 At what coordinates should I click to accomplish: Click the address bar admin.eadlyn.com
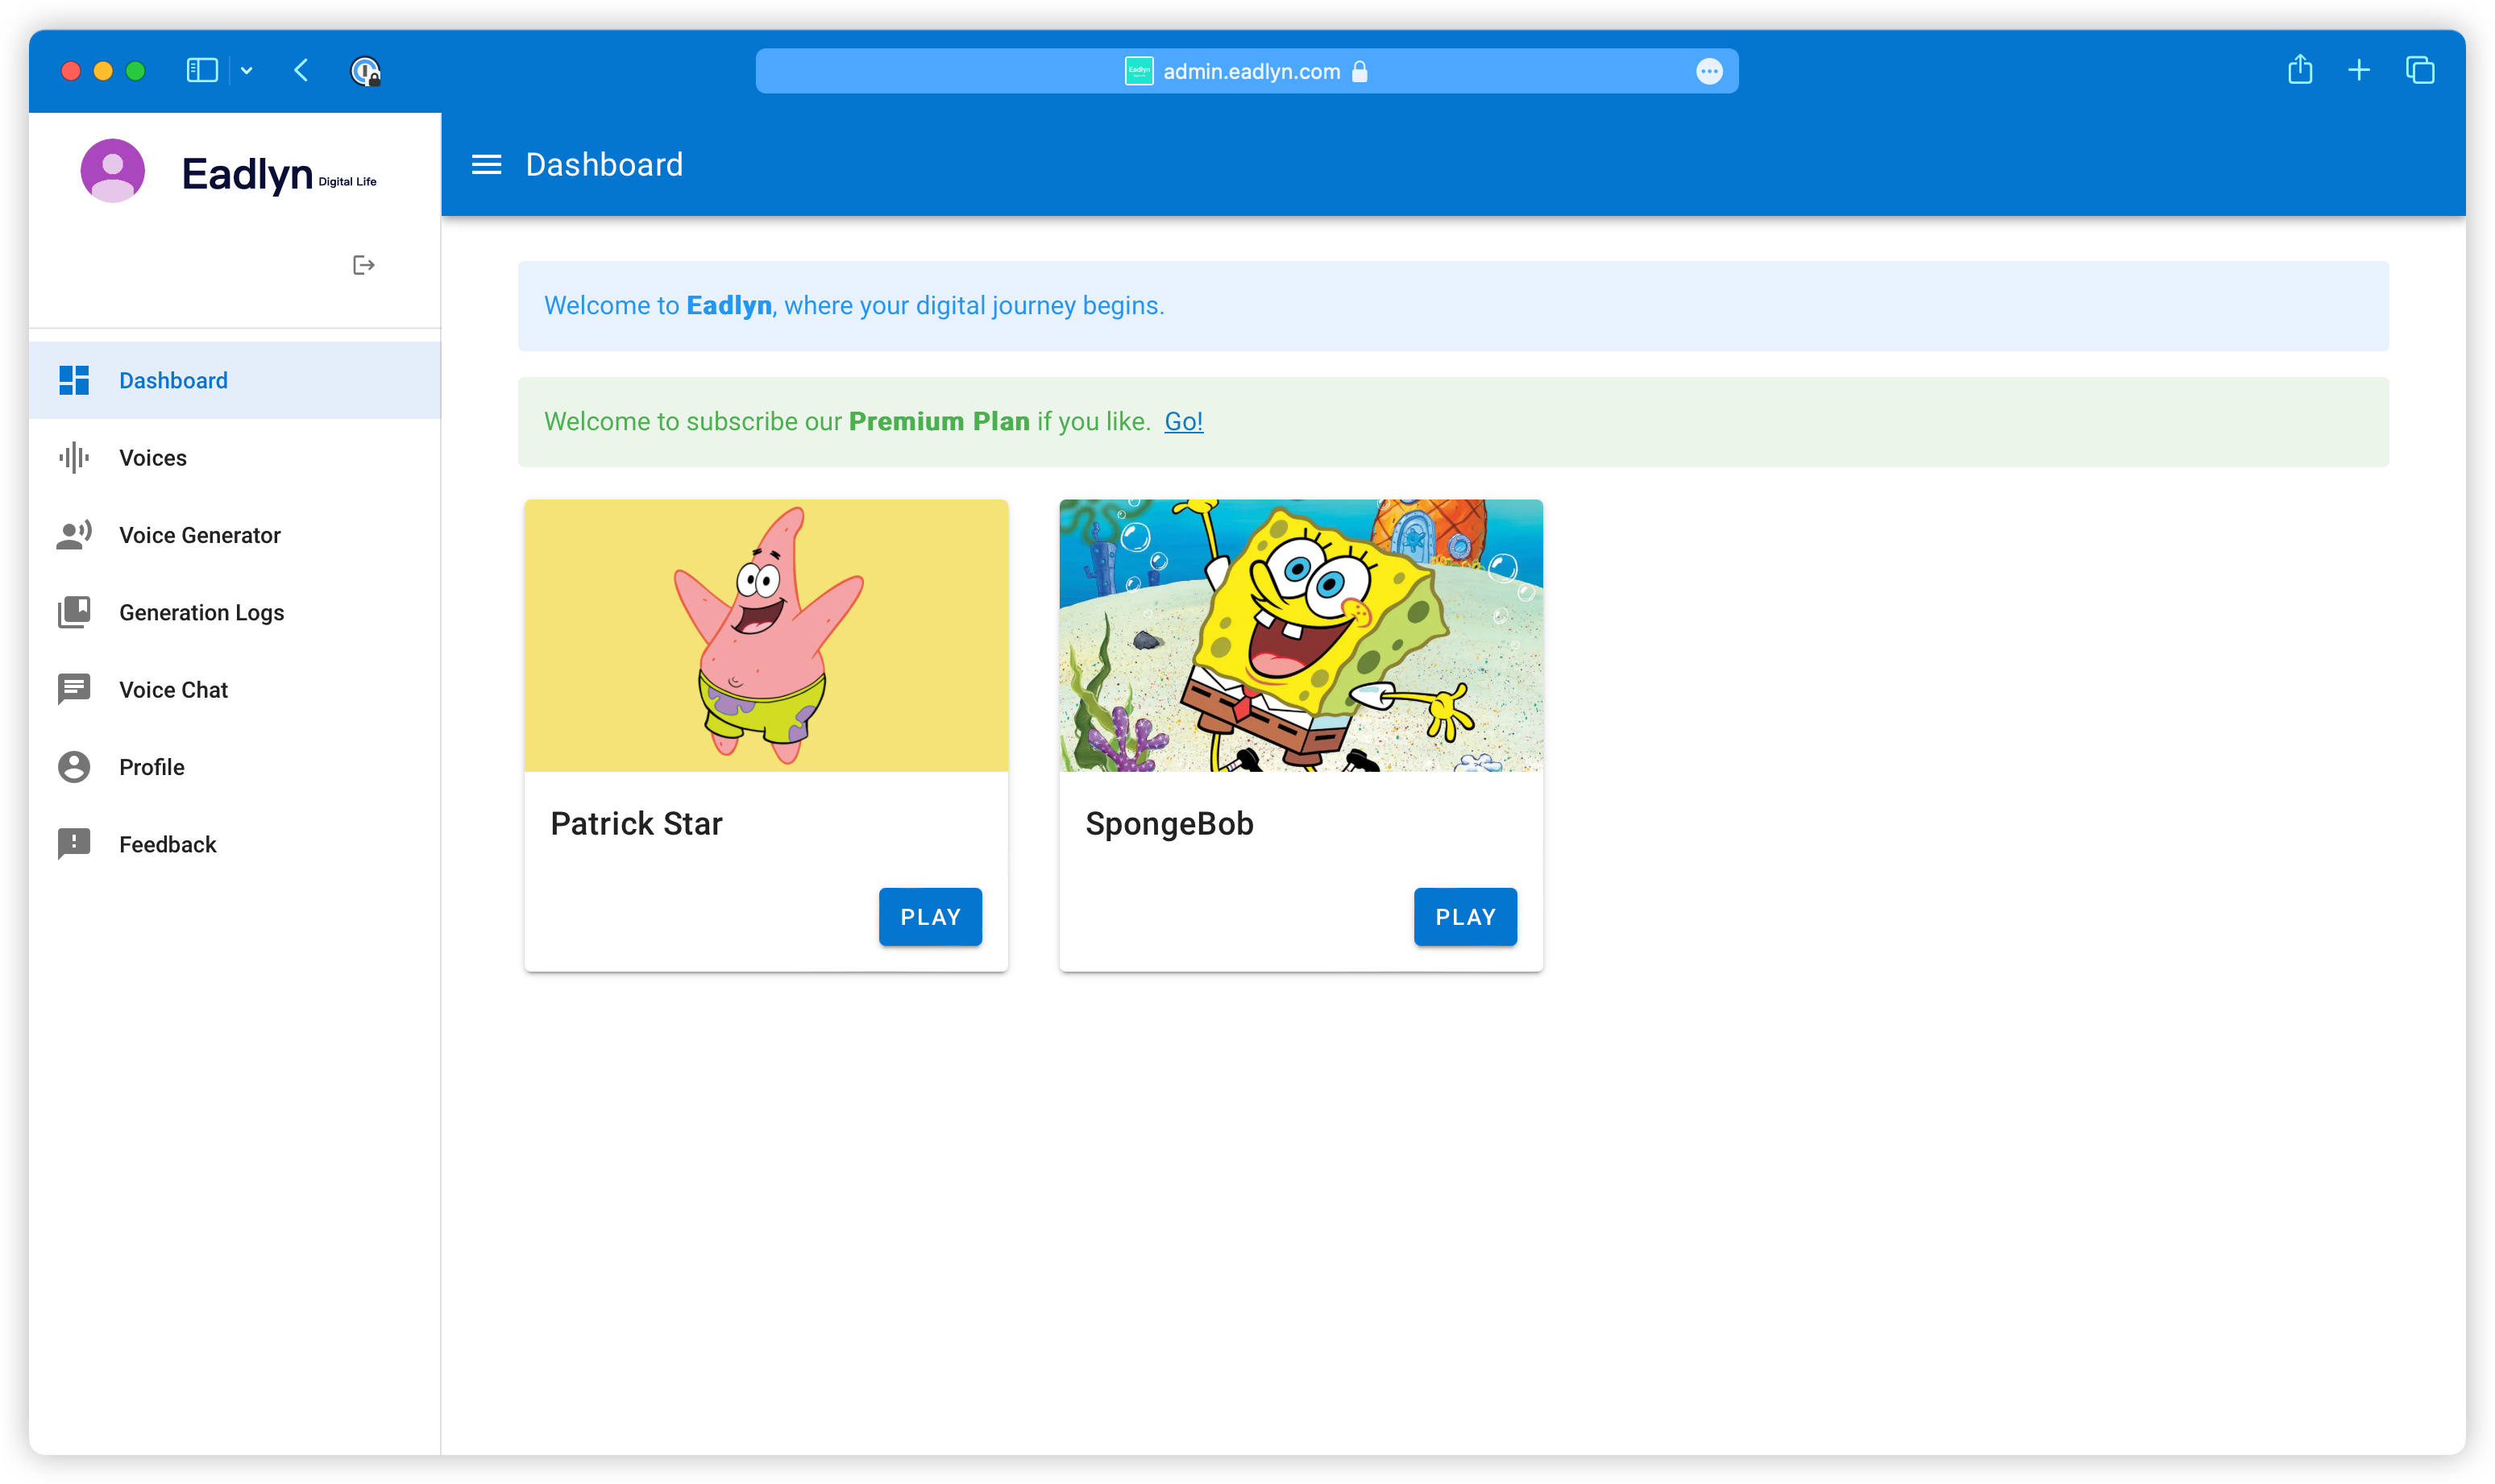coord(1250,71)
